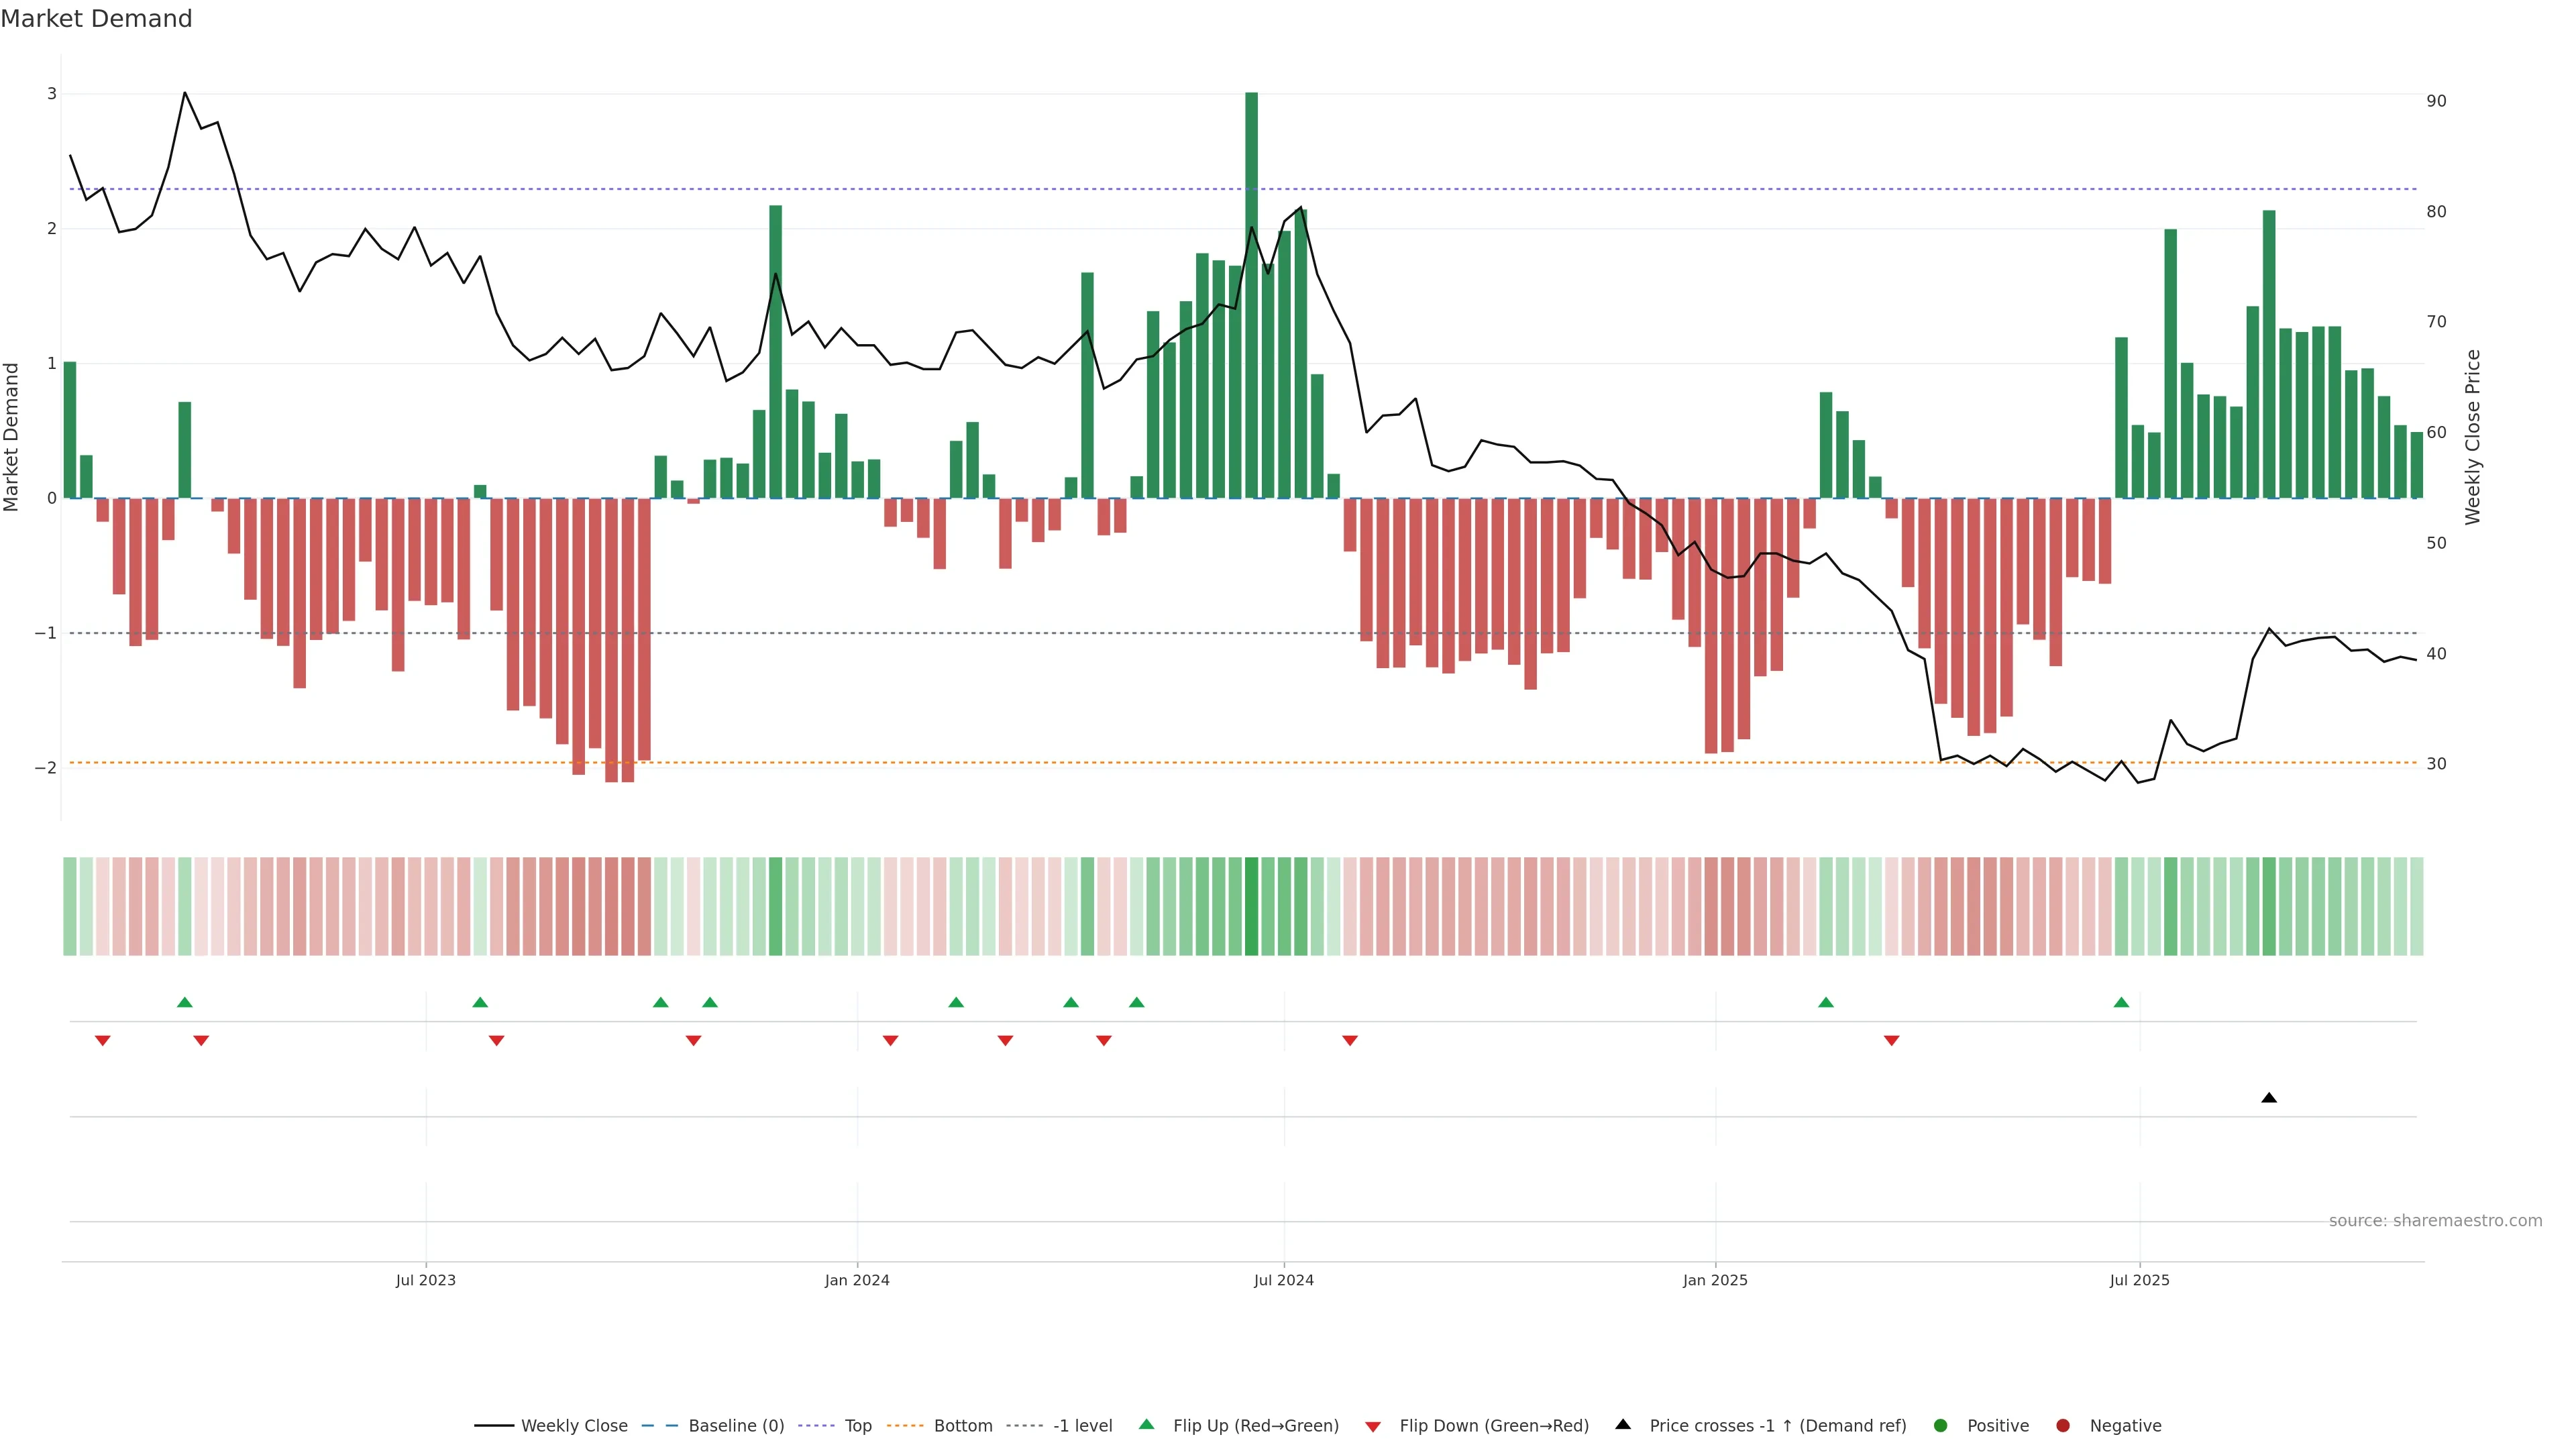Click the last green Flip Up marker near Jul 2025
Viewport: 2576px width, 1449px height.
point(2121,1002)
